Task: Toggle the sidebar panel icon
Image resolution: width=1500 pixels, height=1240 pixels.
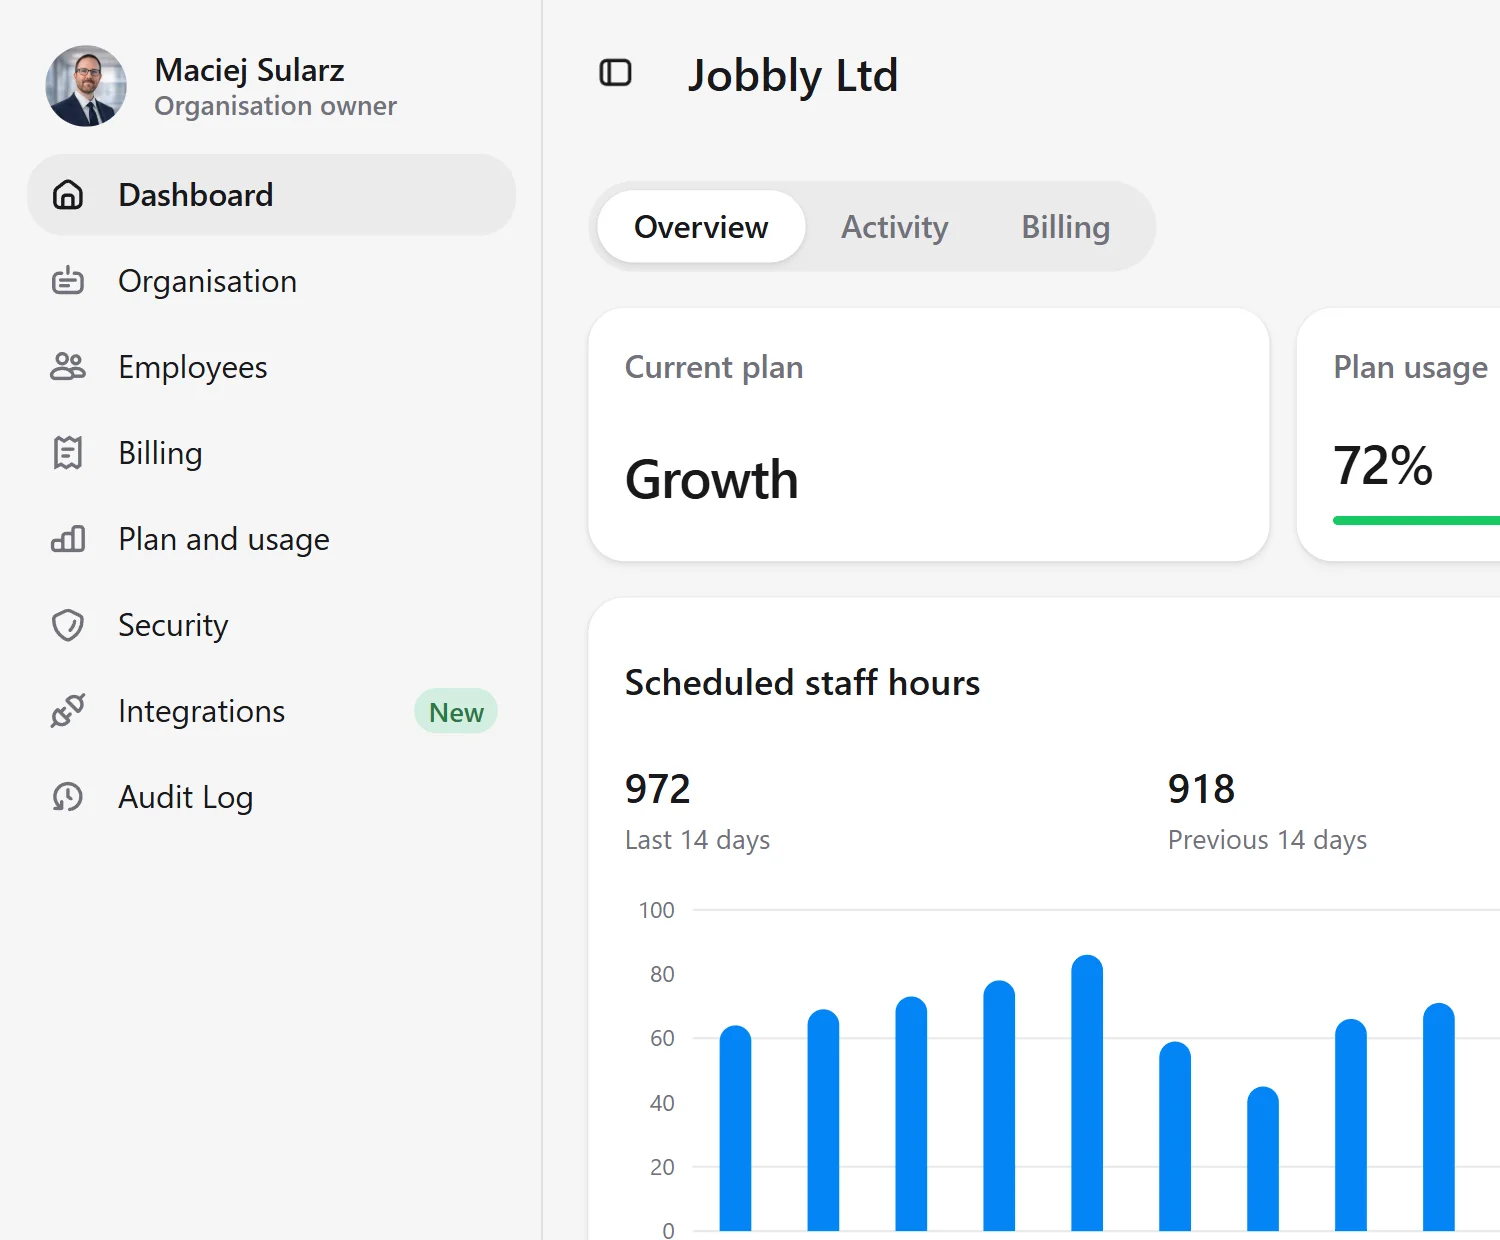Action: (x=615, y=73)
